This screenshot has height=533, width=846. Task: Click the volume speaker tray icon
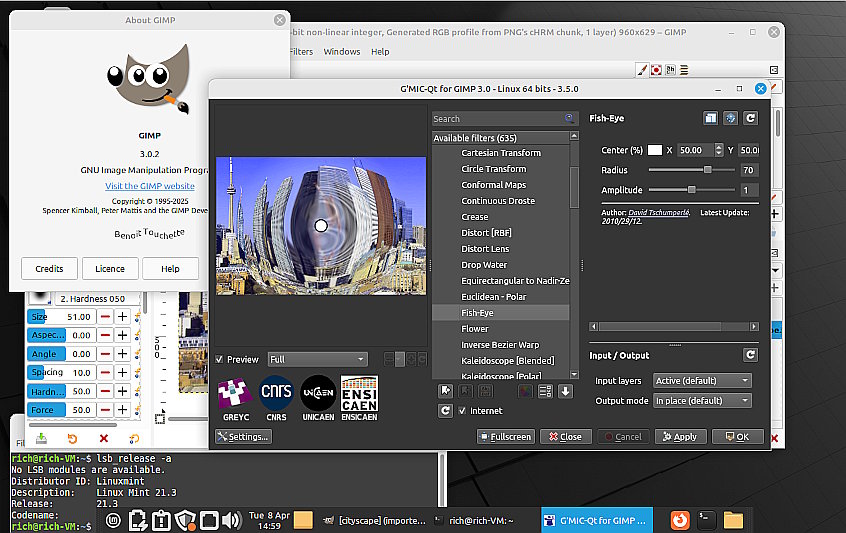[232, 520]
